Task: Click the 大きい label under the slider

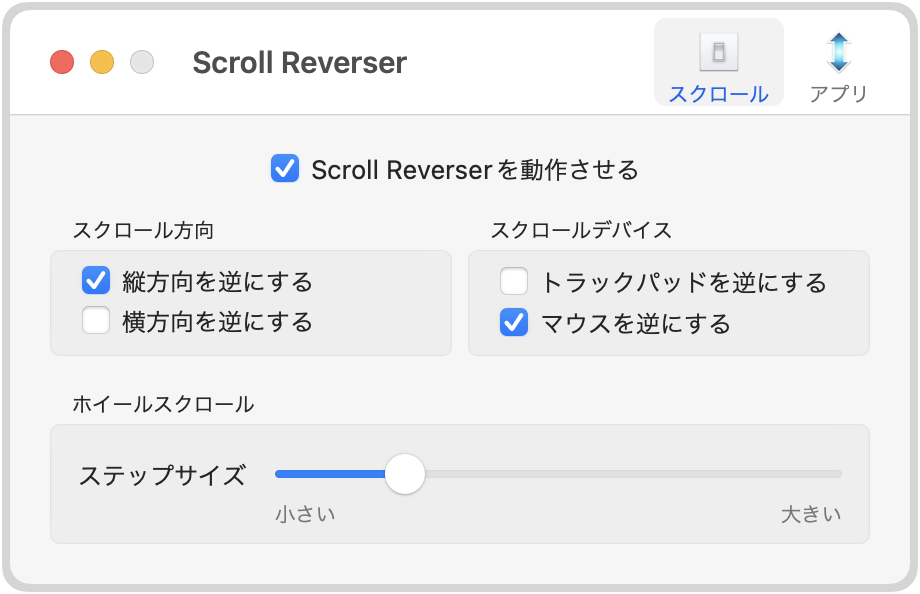Action: point(811,514)
